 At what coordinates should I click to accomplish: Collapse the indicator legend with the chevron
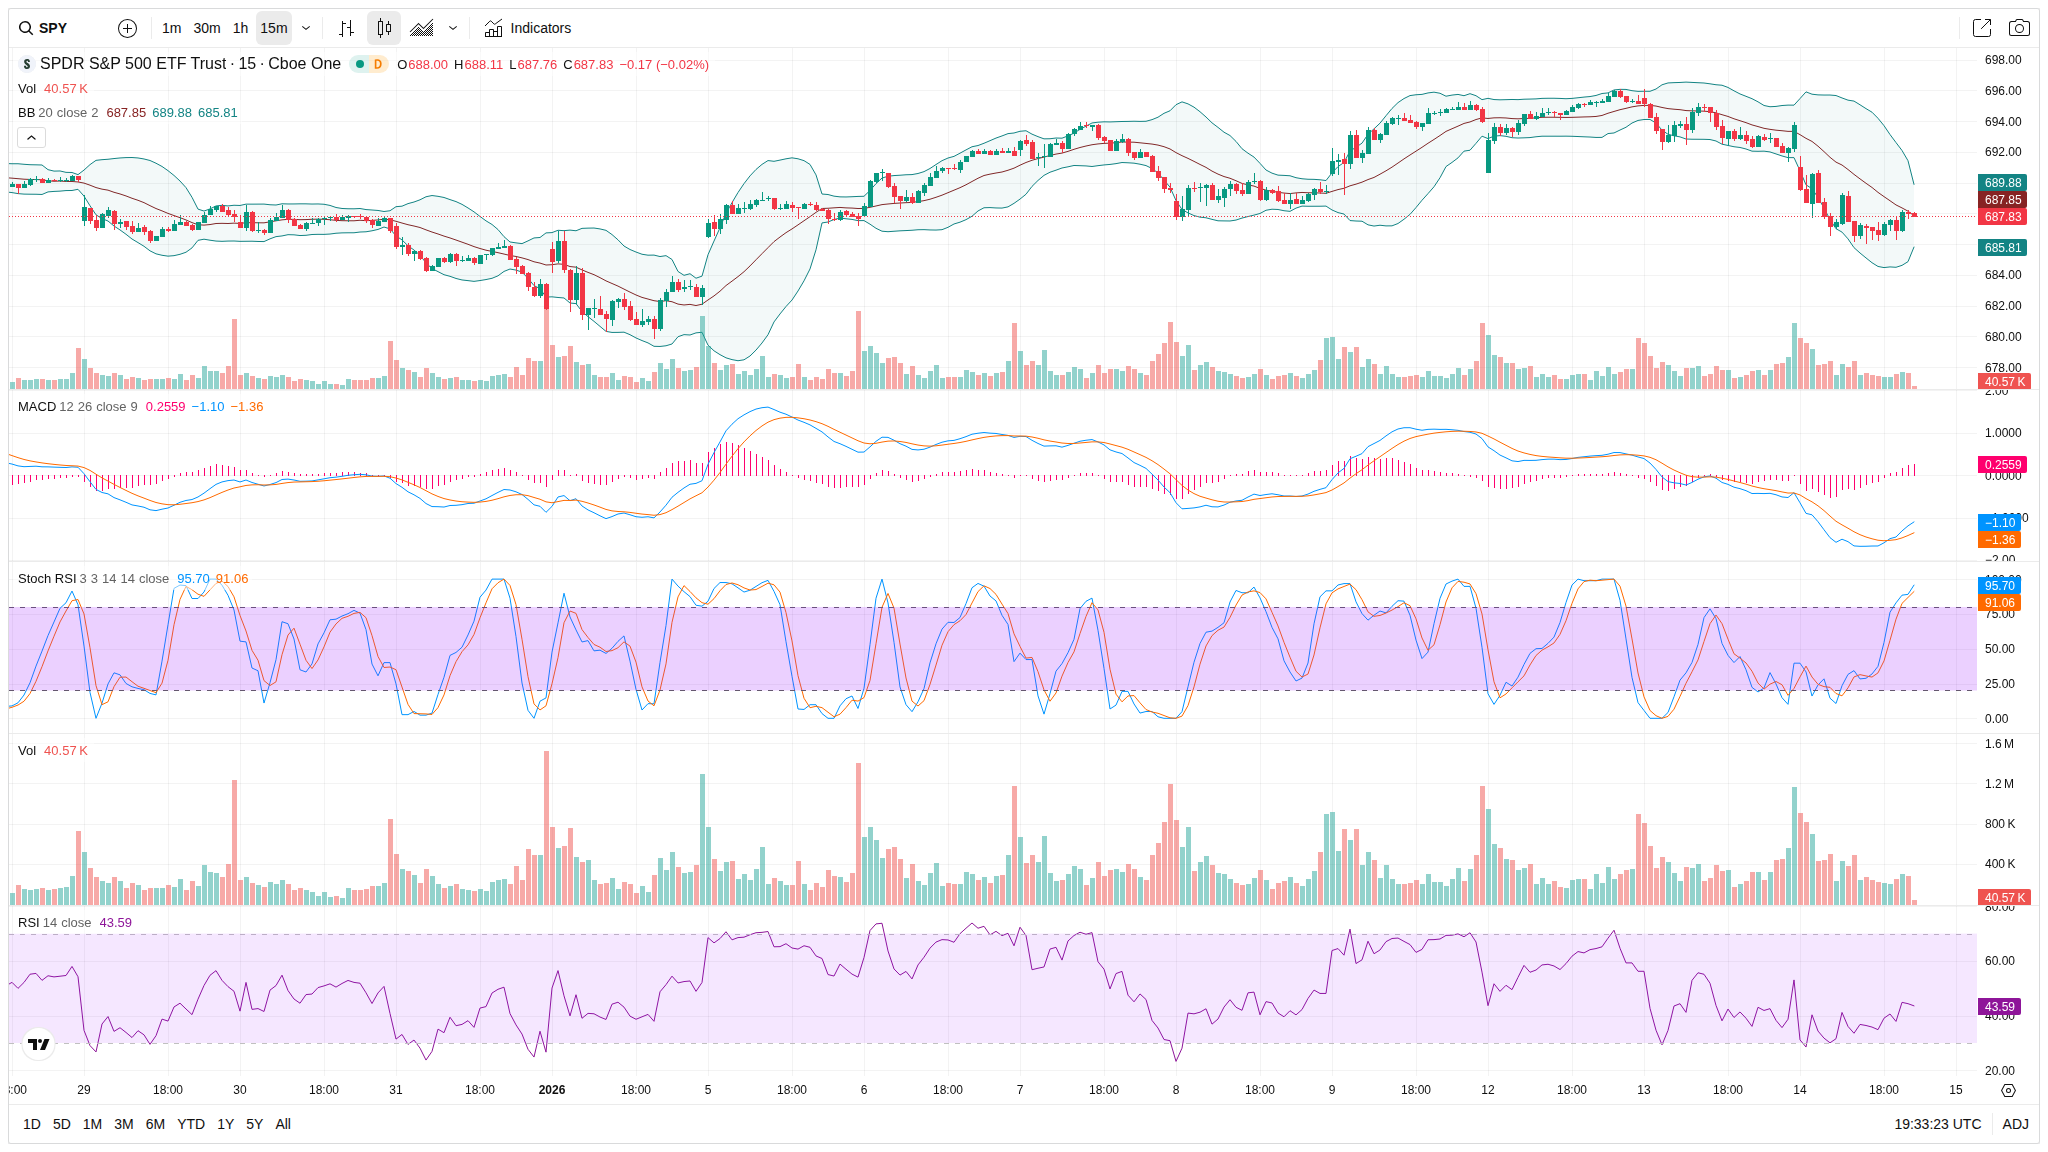pos(31,137)
